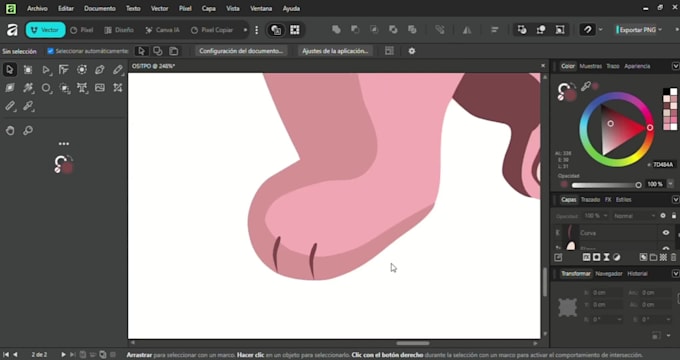Expand Capas panel options menu

coord(675,200)
